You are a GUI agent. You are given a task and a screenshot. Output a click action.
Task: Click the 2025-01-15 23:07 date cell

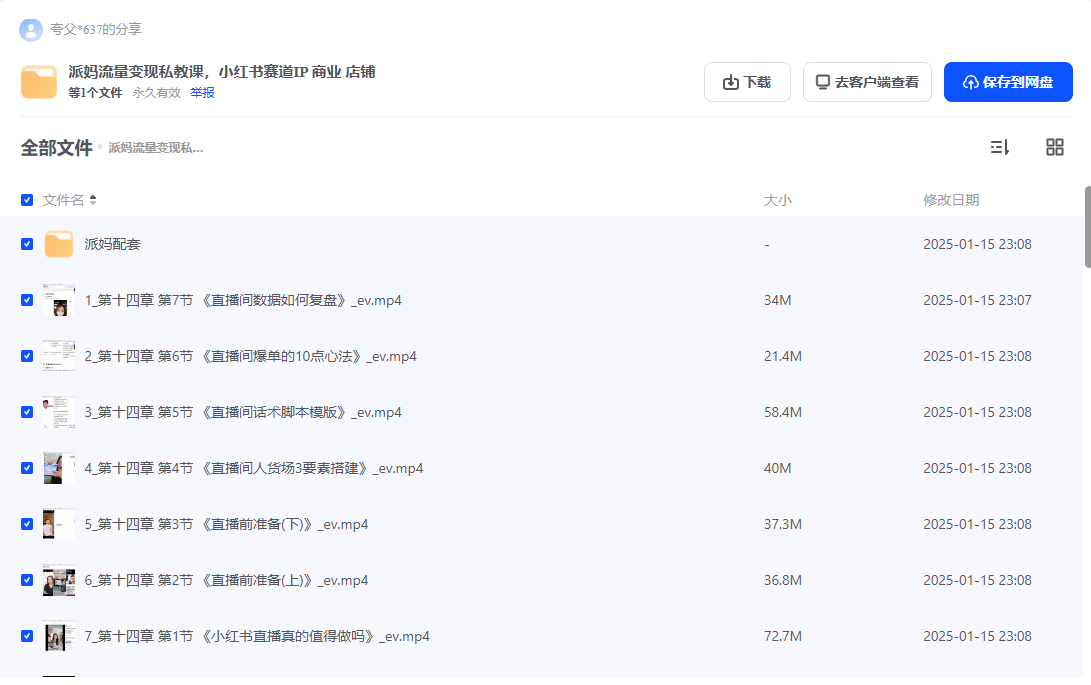point(978,300)
